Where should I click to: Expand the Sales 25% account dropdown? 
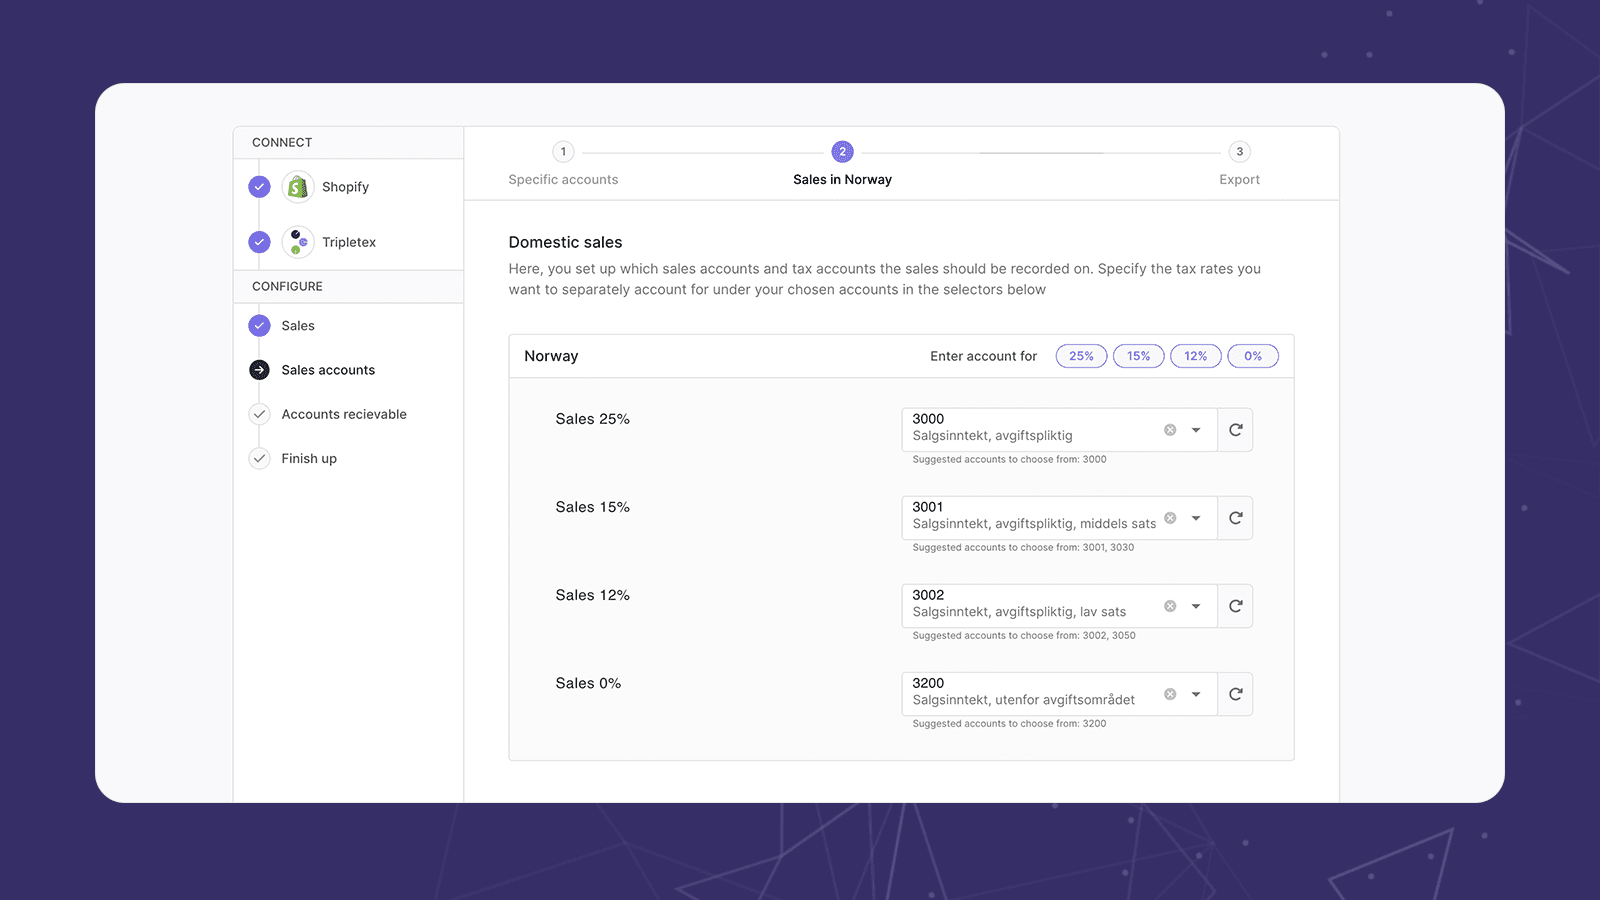coord(1196,430)
